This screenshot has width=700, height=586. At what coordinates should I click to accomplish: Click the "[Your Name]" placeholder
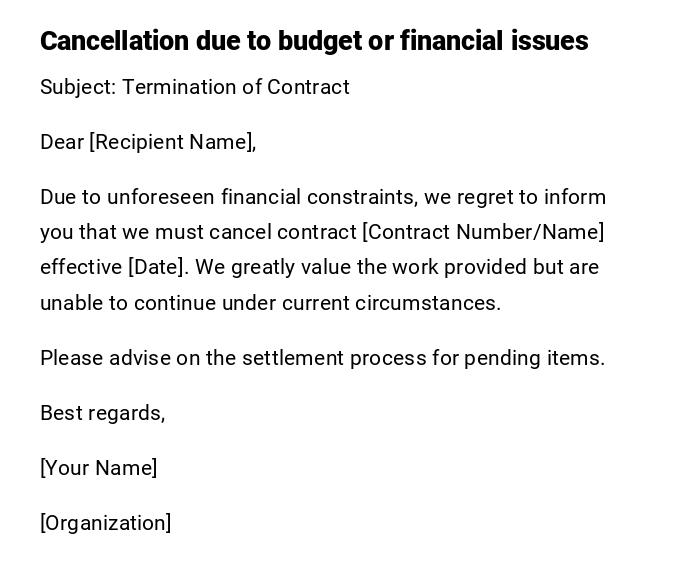pyautogui.click(x=99, y=468)
